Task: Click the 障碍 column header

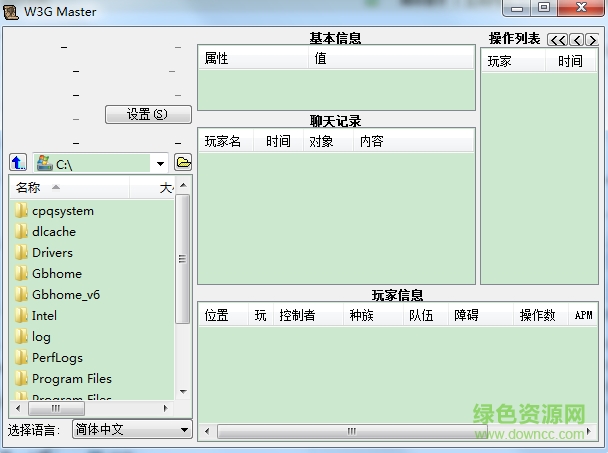Action: [x=481, y=315]
